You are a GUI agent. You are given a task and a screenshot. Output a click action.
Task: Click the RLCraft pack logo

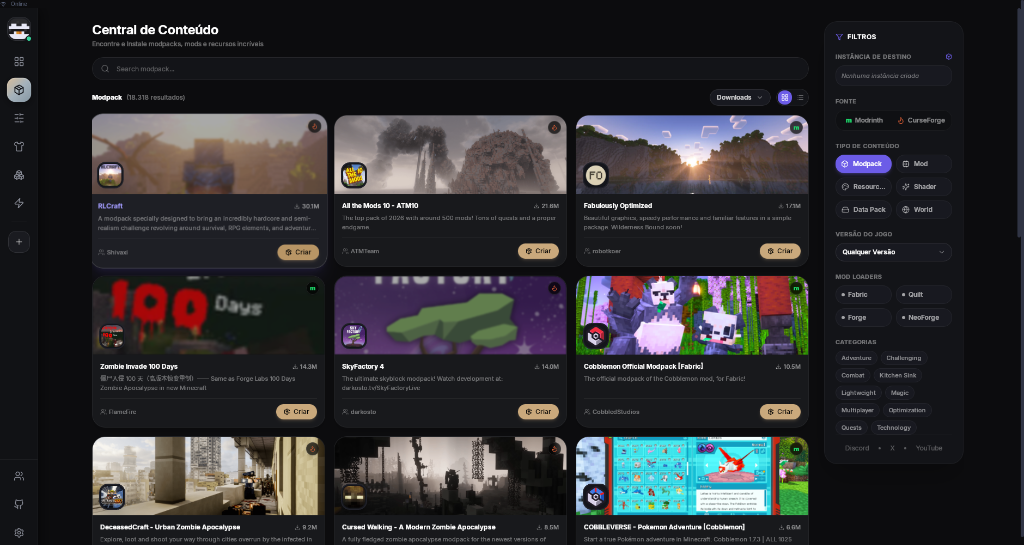pos(110,175)
